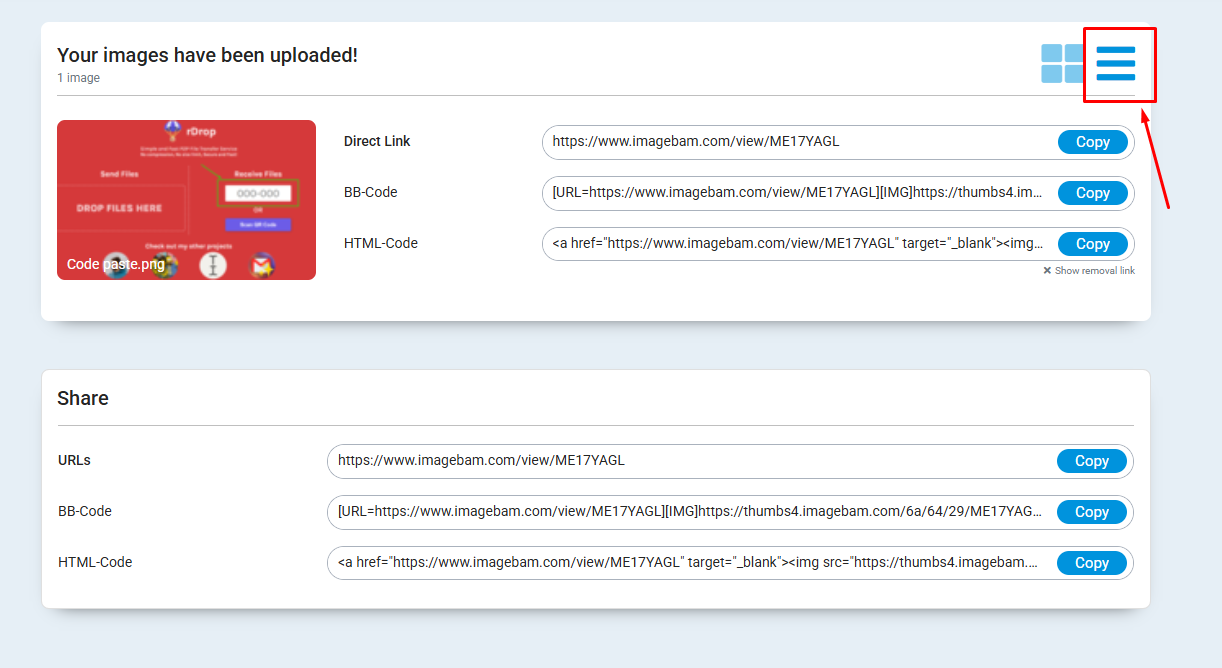This screenshot has height=668, width=1222.
Task: Copy the share section BB-Code
Action: 1092,511
